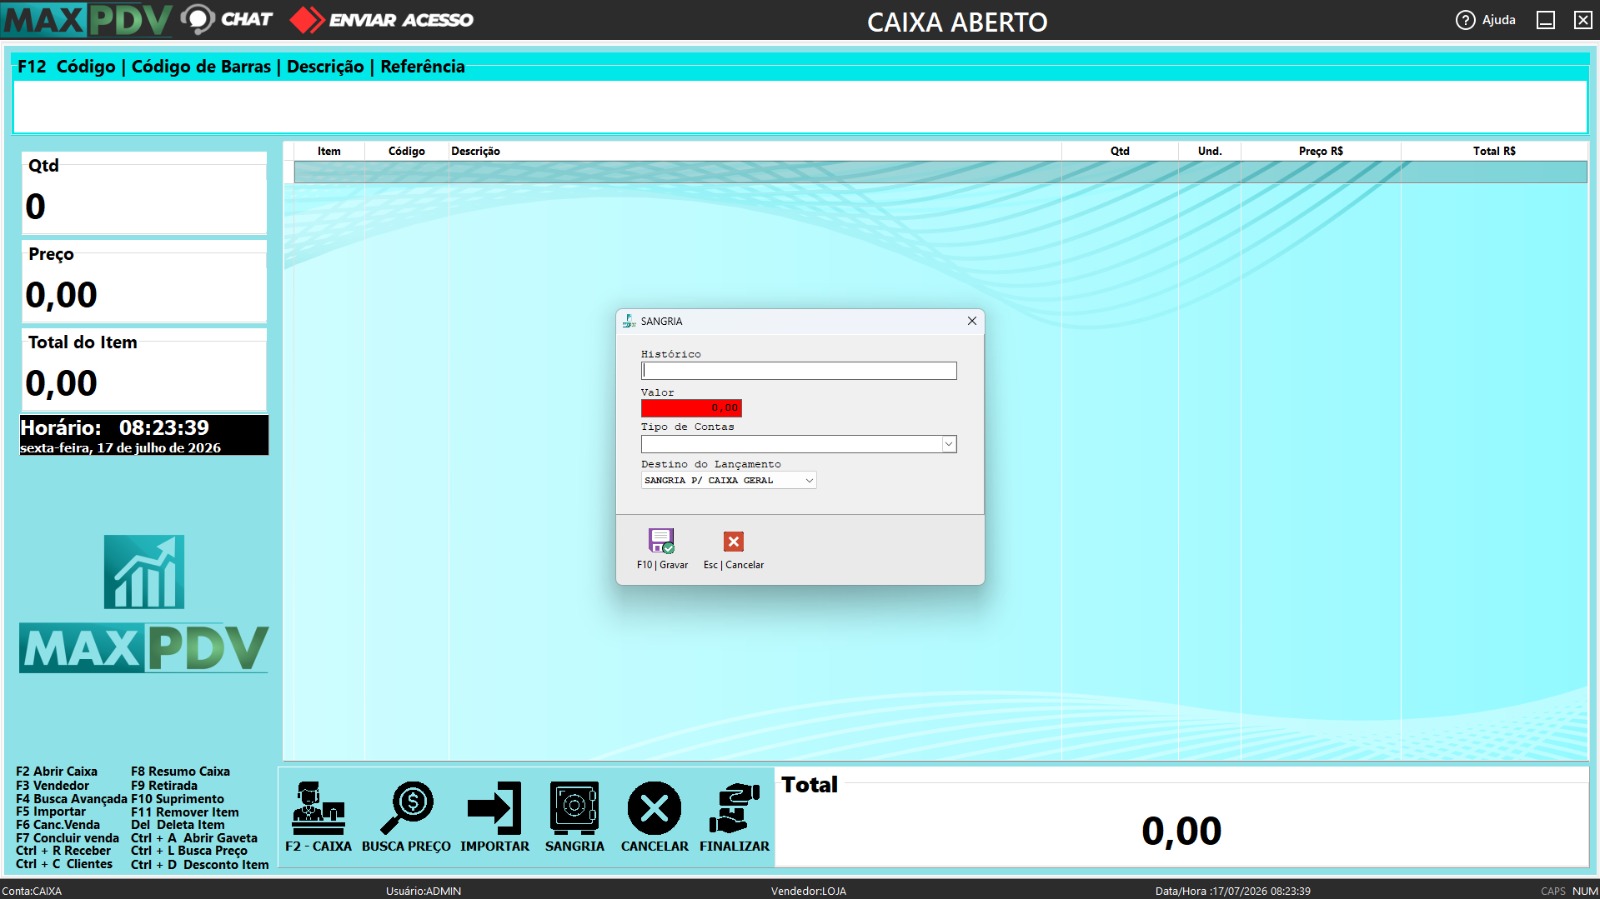Click the F12 product search field
This screenshot has height=899, width=1600.
click(x=800, y=106)
